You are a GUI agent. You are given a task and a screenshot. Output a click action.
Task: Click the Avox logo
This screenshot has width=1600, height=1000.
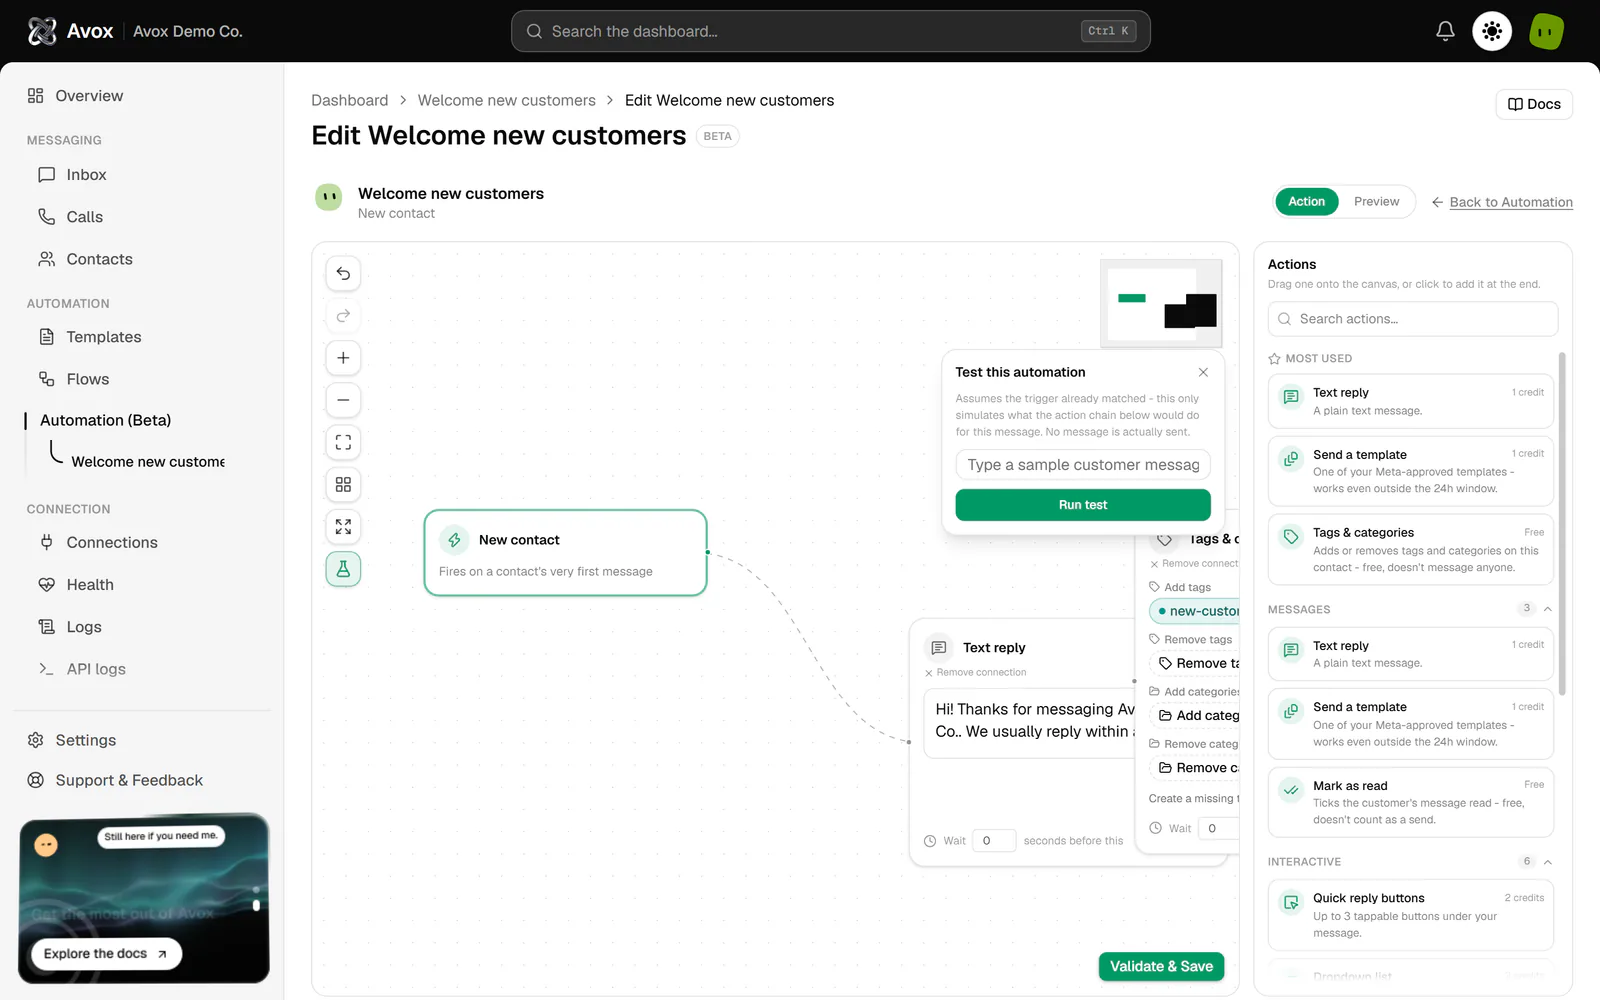coord(71,31)
